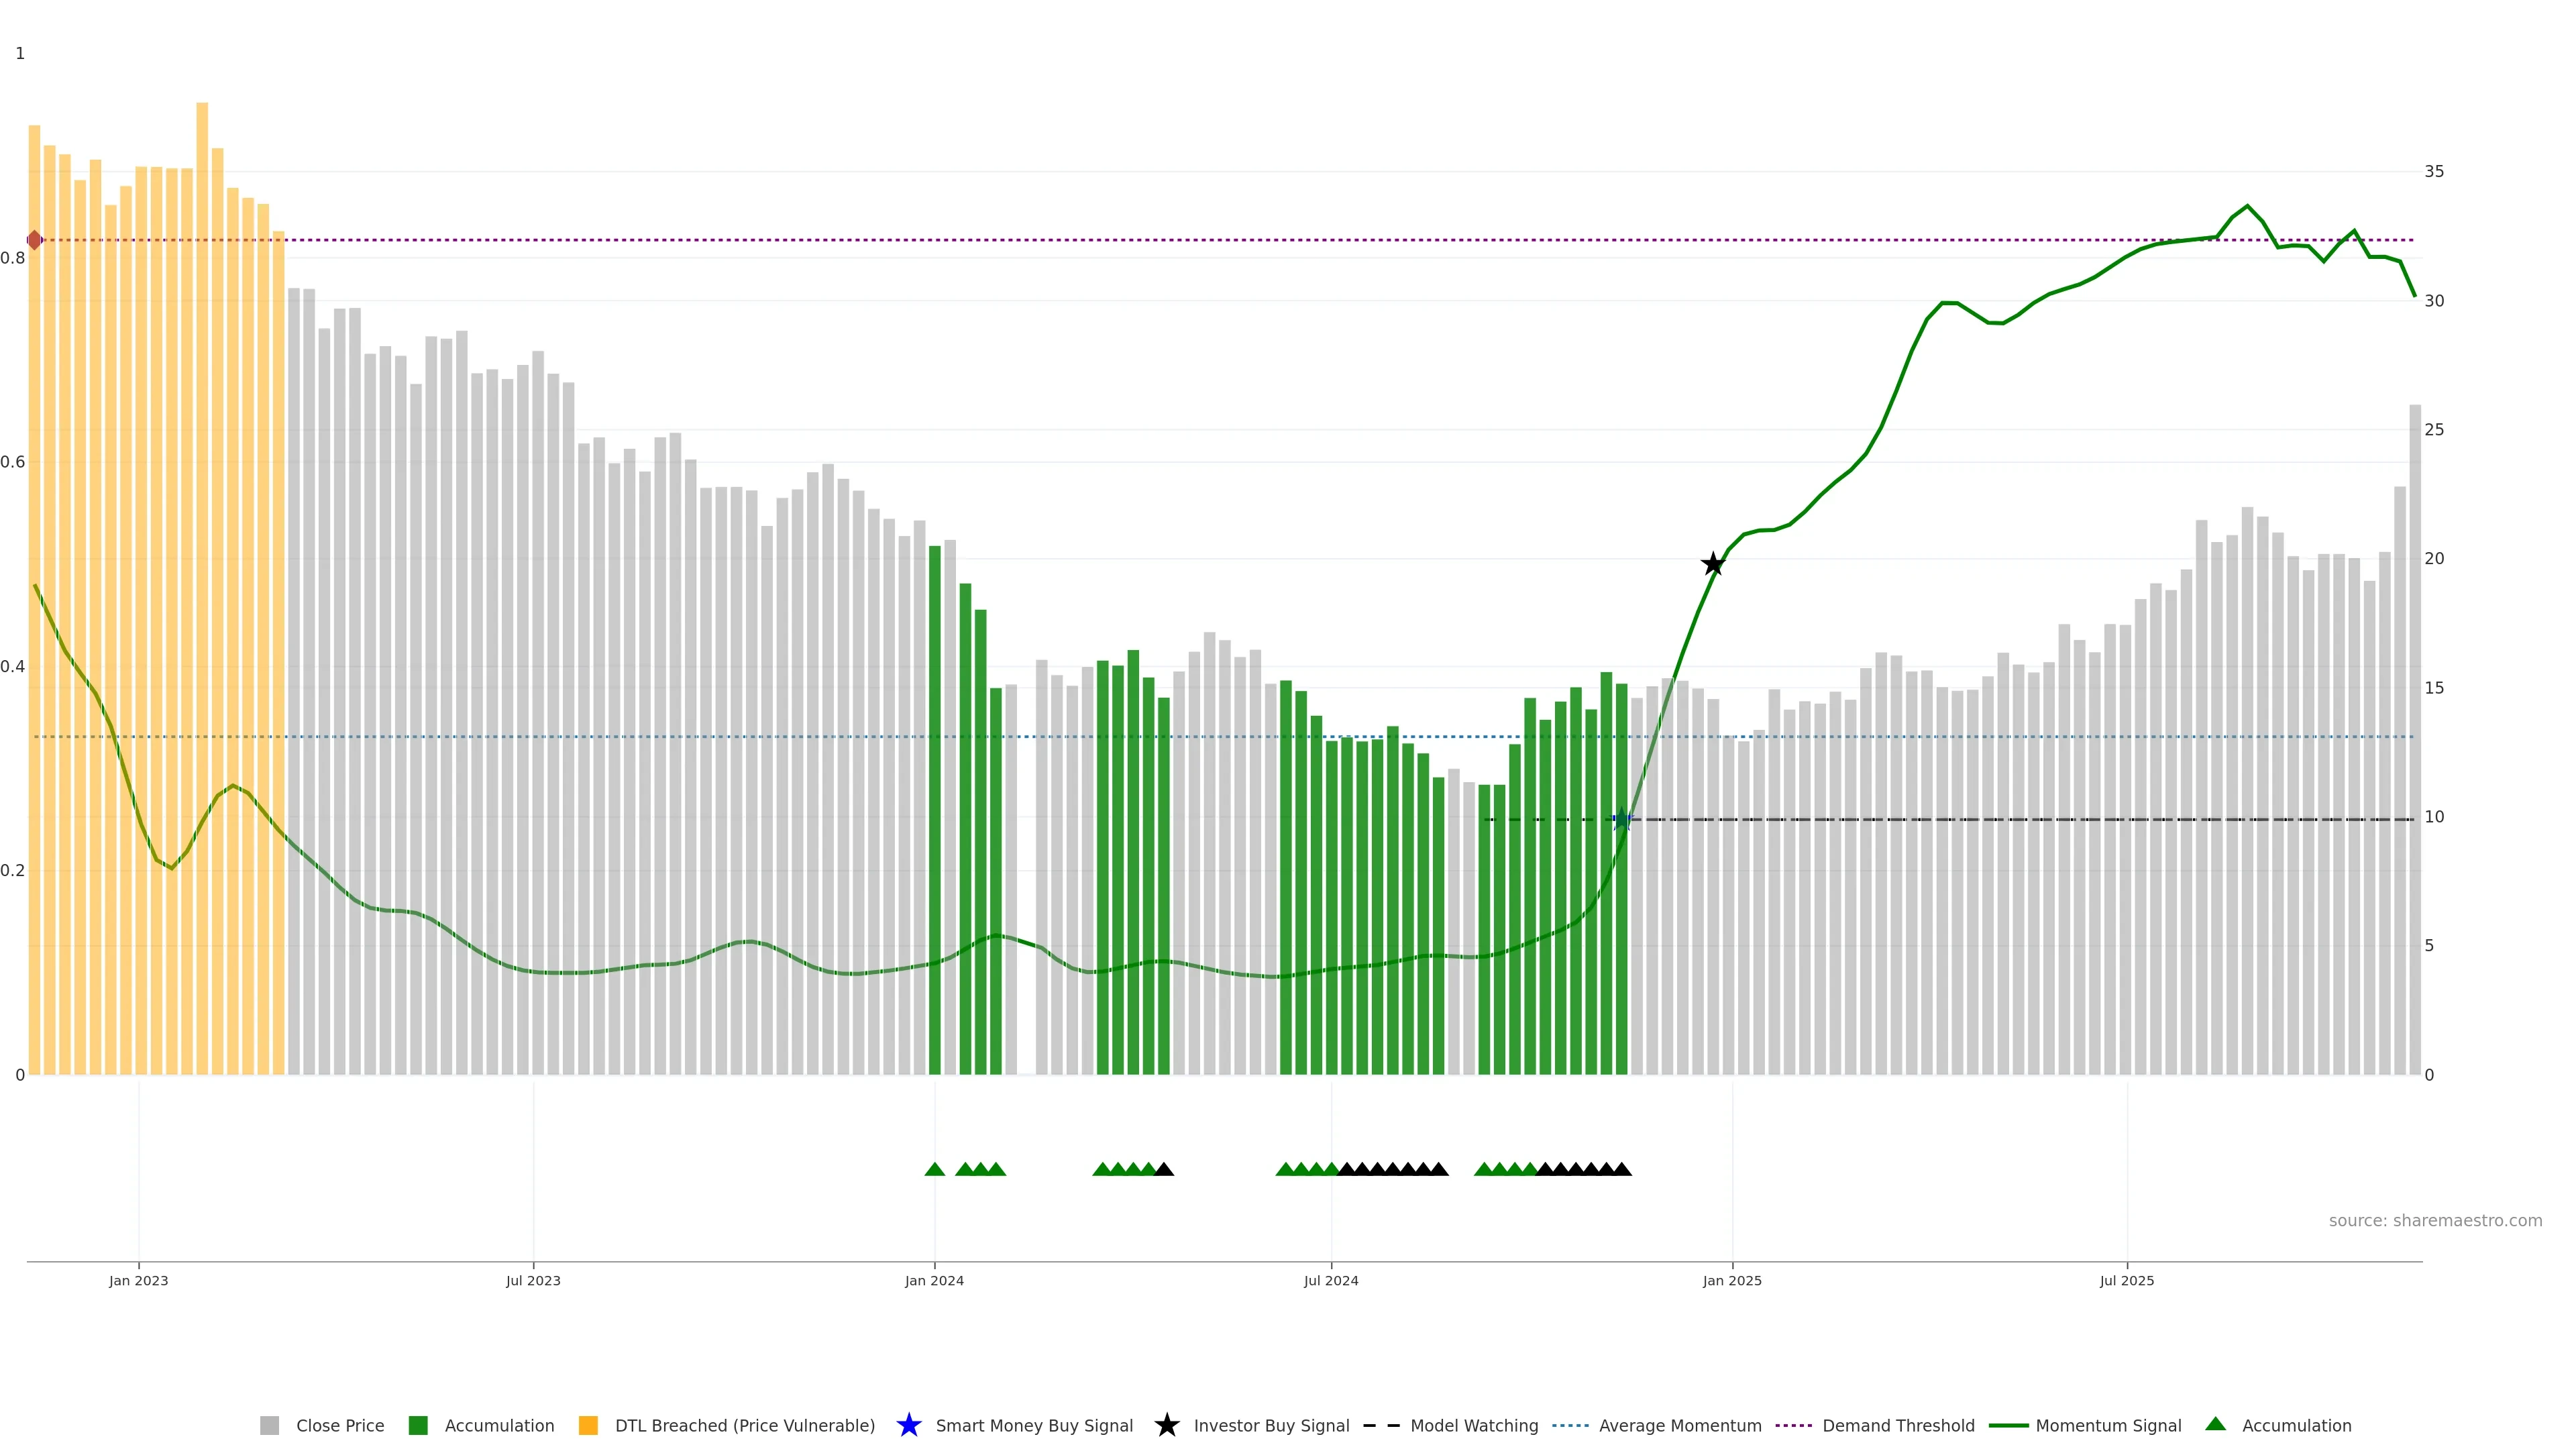Toggle Average Momentum legend entry
Viewport: 2576px width, 1449px height.
1680,1426
